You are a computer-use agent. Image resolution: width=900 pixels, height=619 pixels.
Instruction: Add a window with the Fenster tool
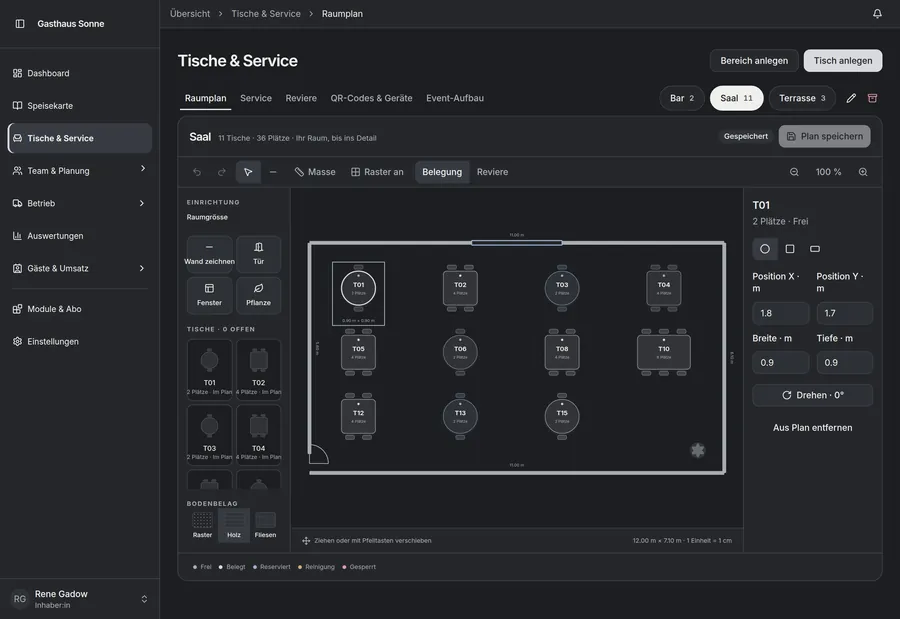click(x=210, y=295)
